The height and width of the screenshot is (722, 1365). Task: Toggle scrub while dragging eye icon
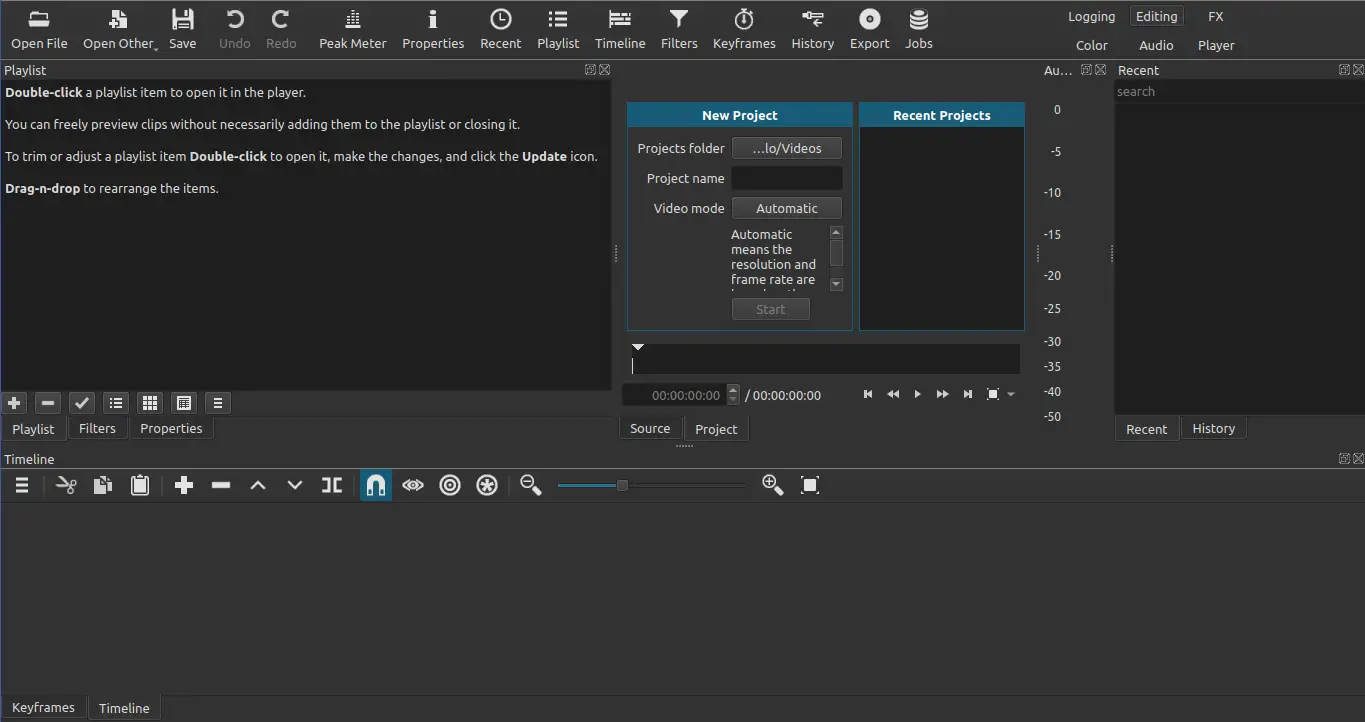click(413, 485)
